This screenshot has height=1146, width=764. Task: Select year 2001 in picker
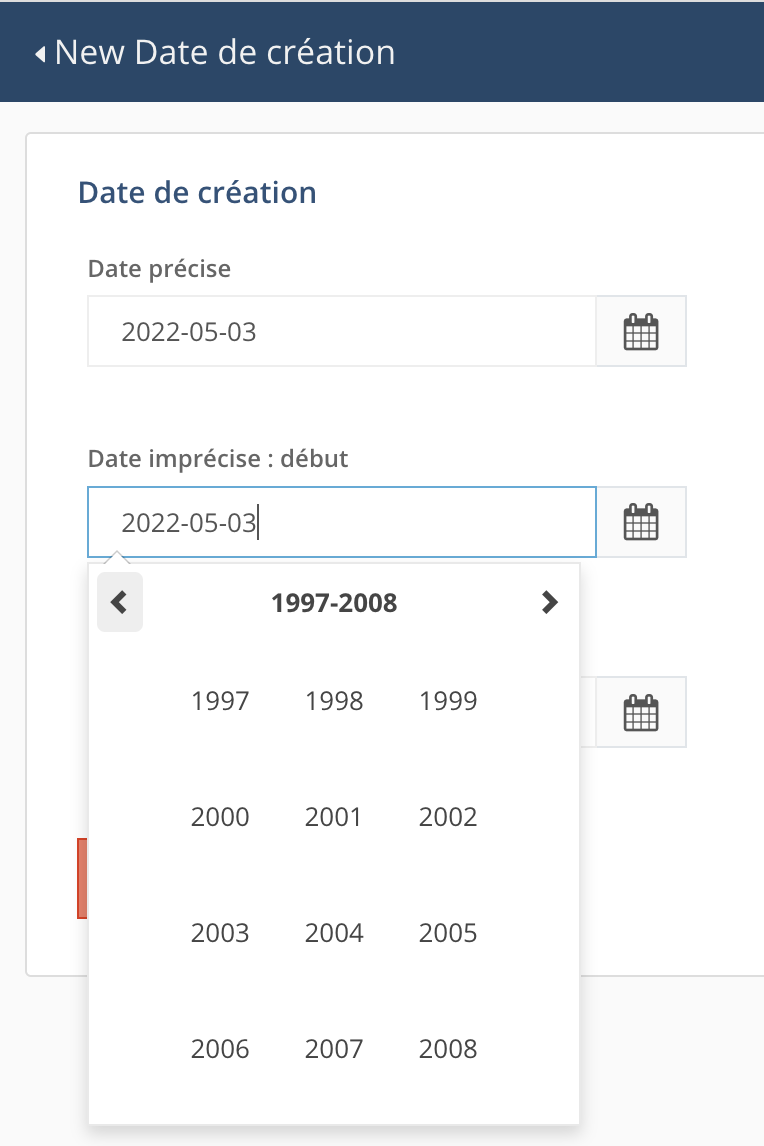334,817
